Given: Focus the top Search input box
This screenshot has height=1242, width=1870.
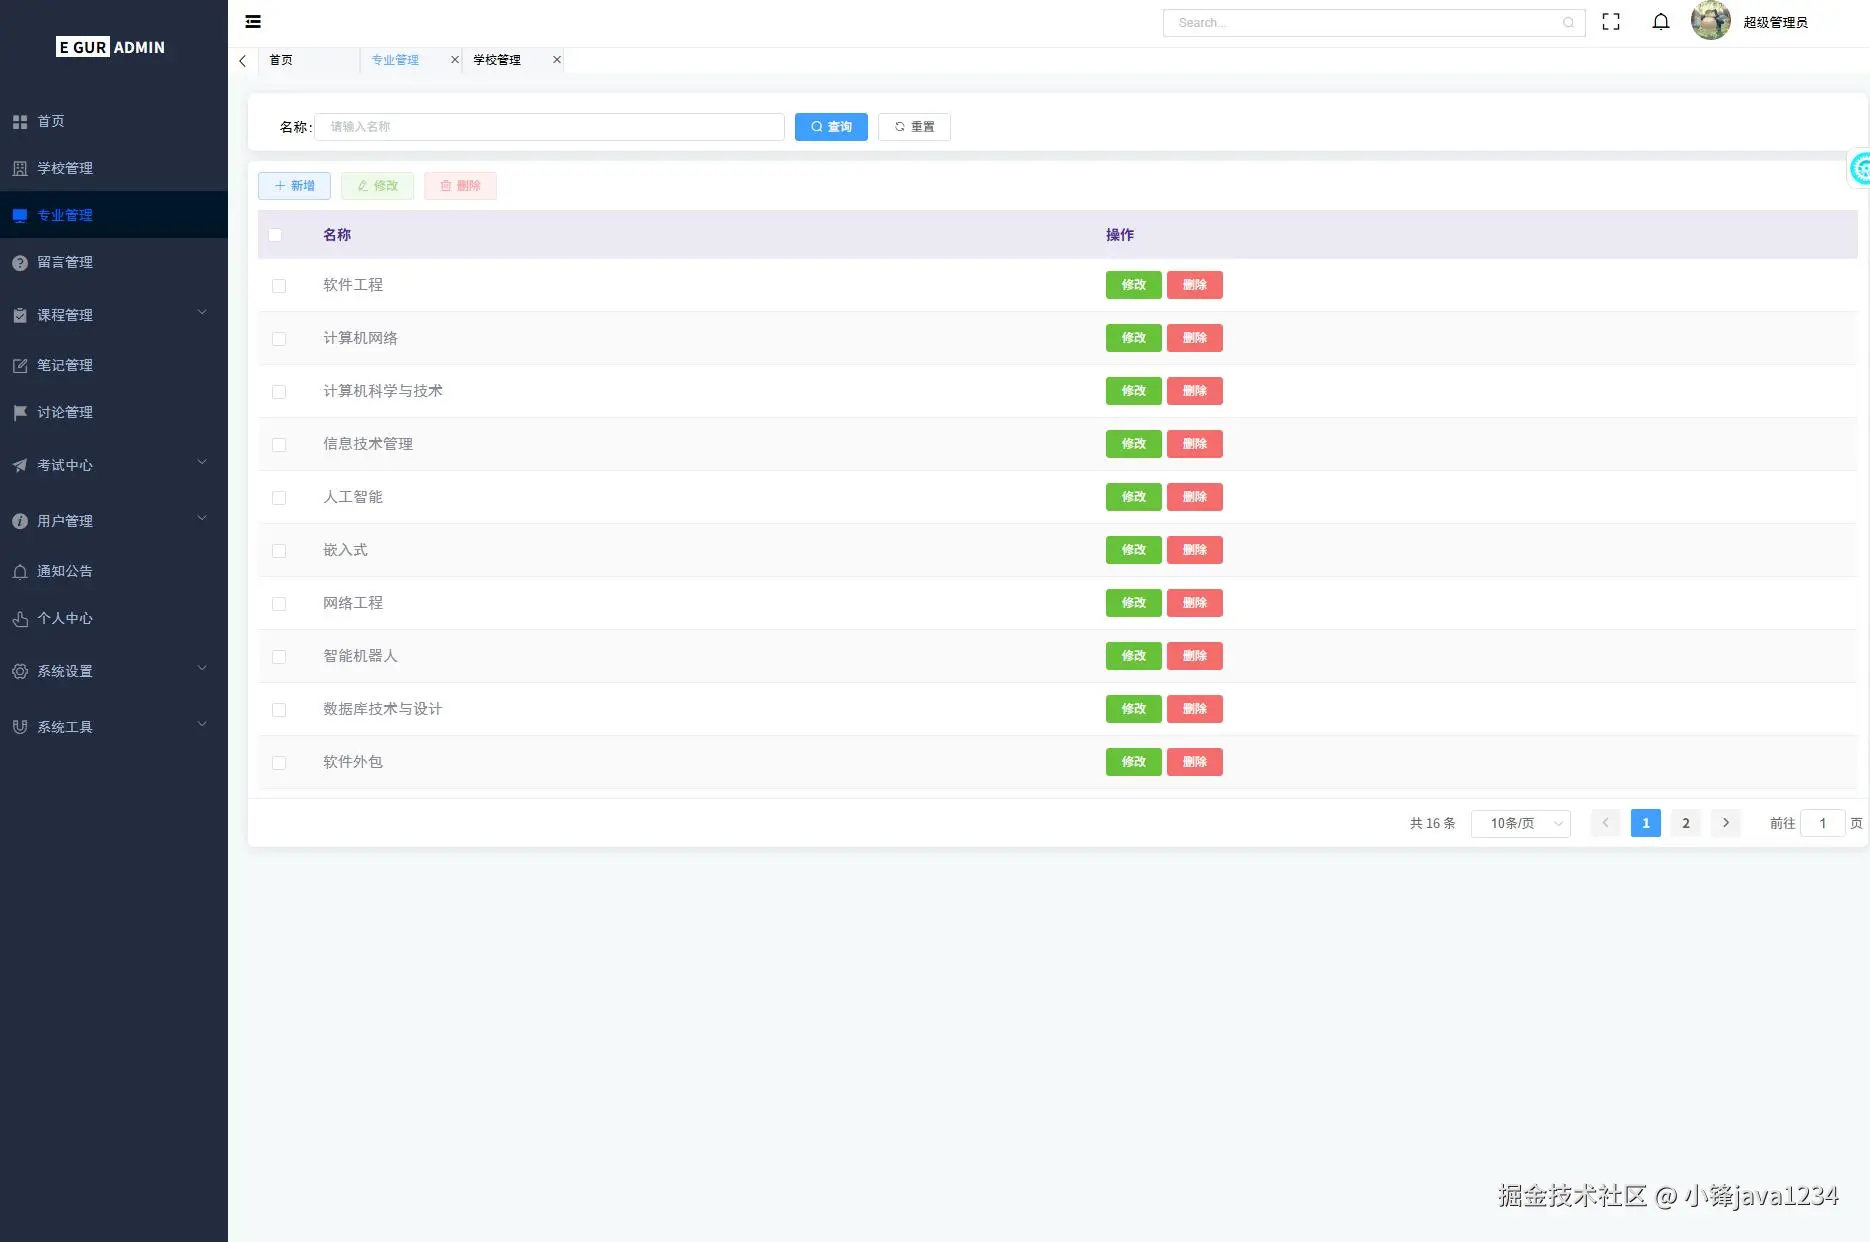Looking at the screenshot, I should click(1374, 23).
